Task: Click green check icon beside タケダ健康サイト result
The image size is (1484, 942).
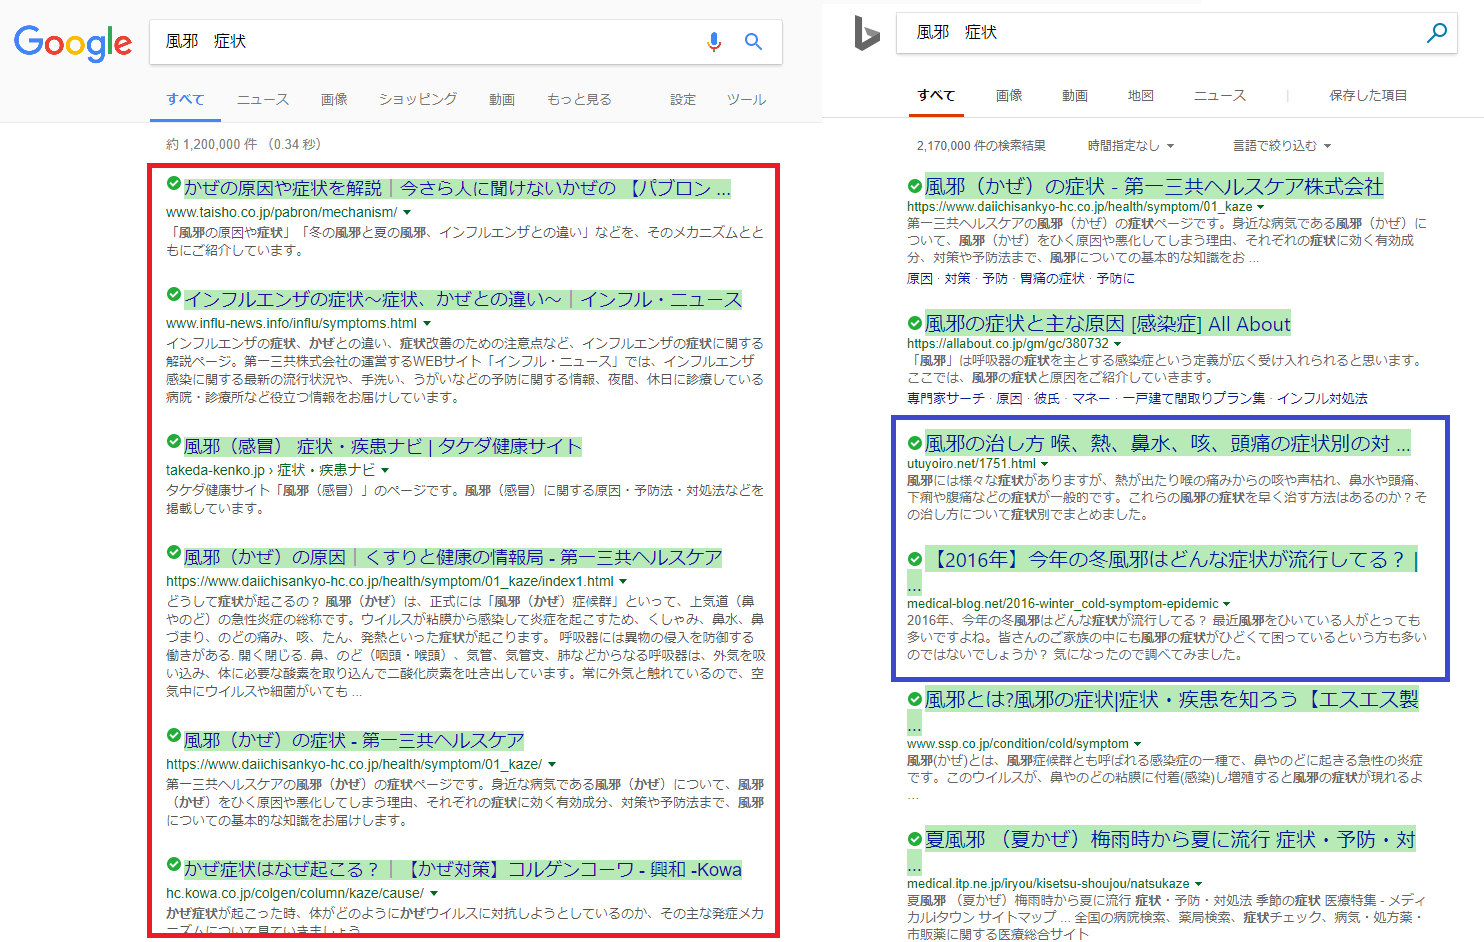Action: tap(174, 442)
